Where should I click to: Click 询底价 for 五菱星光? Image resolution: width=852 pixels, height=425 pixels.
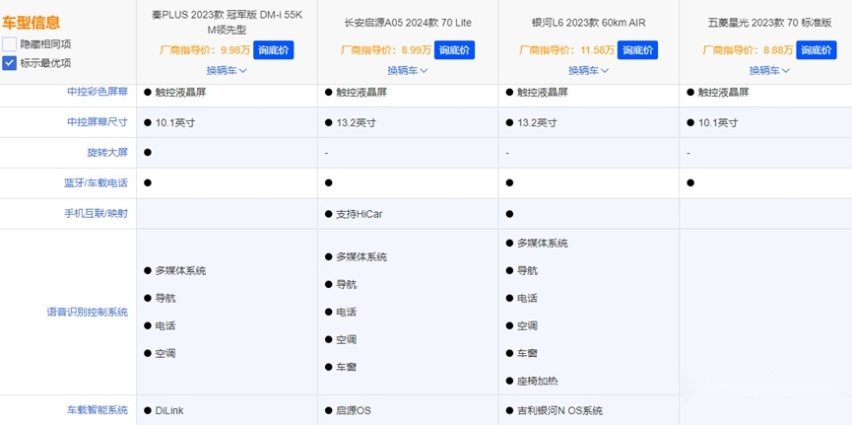click(816, 50)
